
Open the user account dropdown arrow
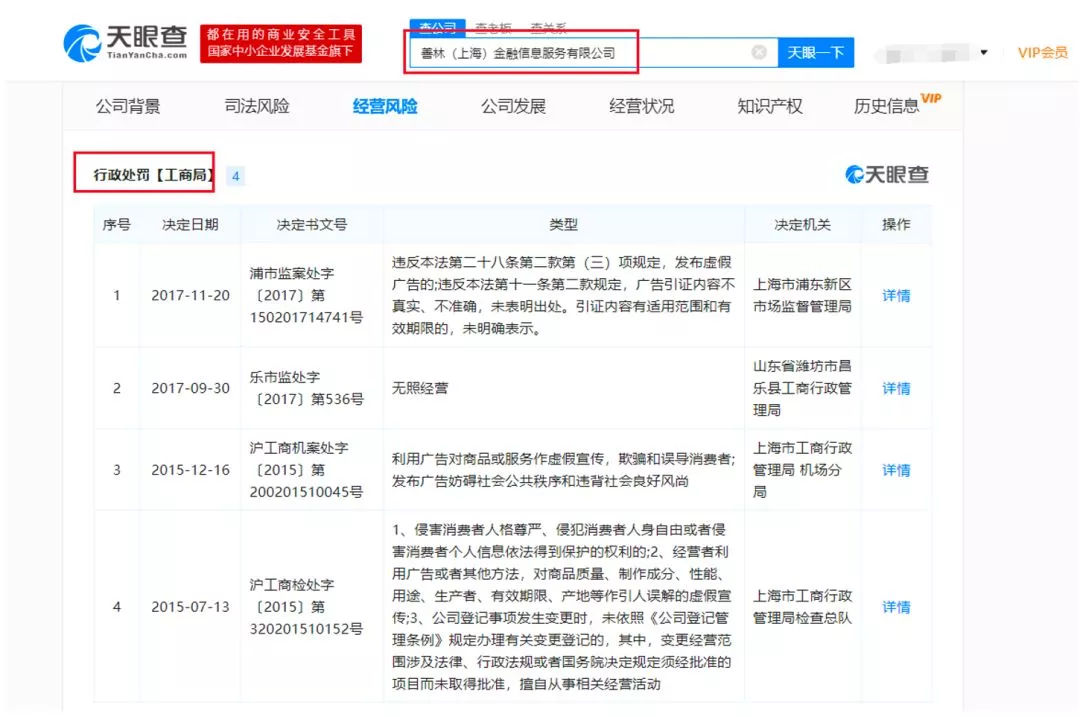(x=984, y=52)
